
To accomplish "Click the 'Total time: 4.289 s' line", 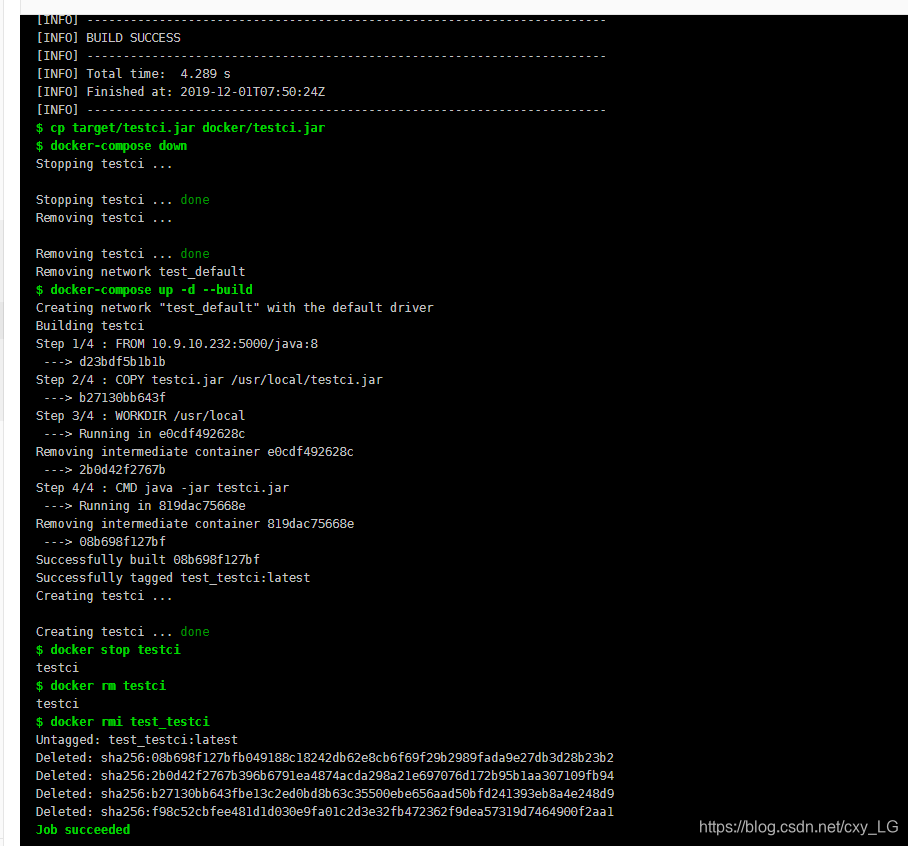I will [133, 74].
